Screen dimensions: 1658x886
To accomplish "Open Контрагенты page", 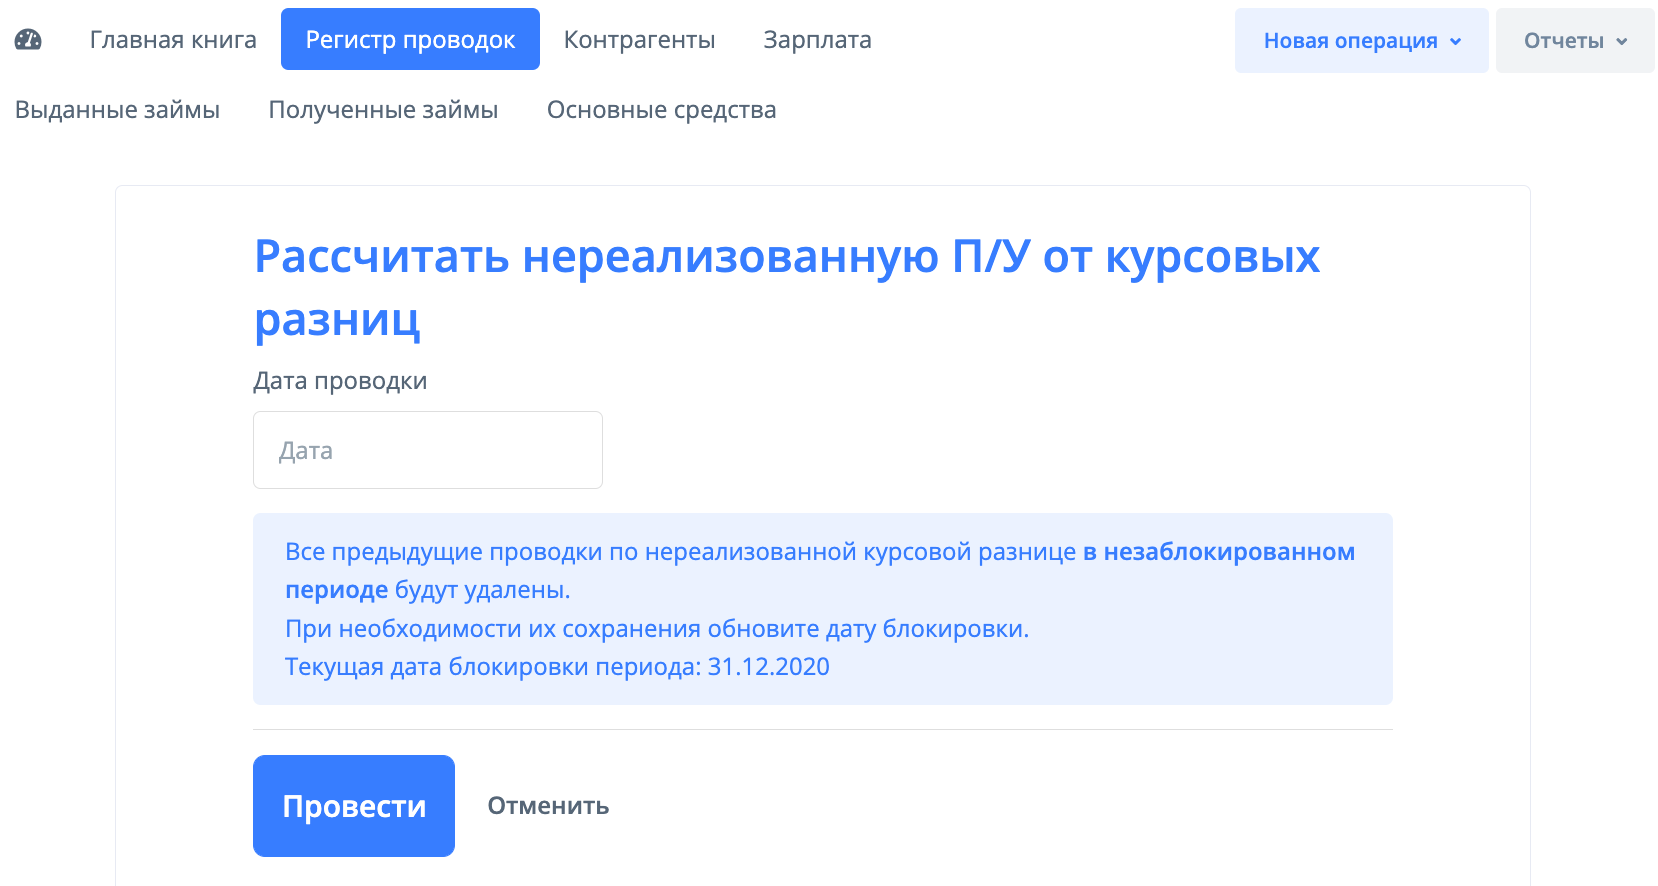I will (x=640, y=40).
